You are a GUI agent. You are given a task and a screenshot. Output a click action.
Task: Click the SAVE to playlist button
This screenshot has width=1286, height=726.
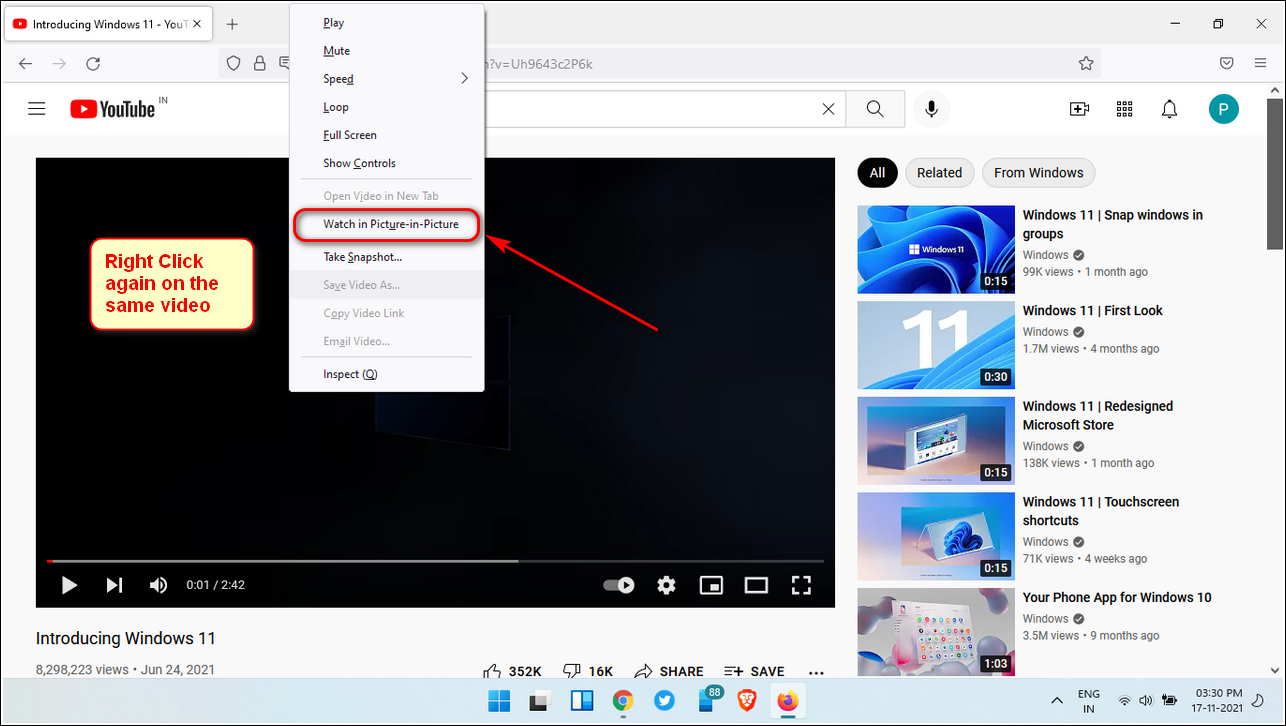pos(754,671)
